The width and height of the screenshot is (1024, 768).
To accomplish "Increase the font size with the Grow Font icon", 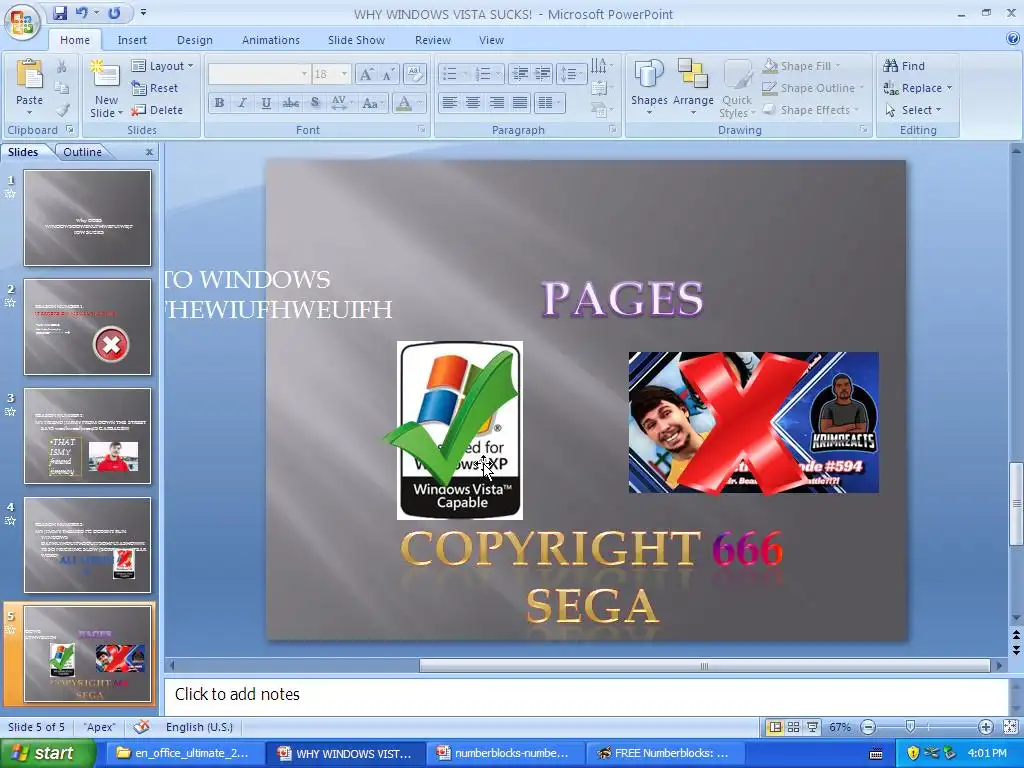I will click(x=367, y=74).
